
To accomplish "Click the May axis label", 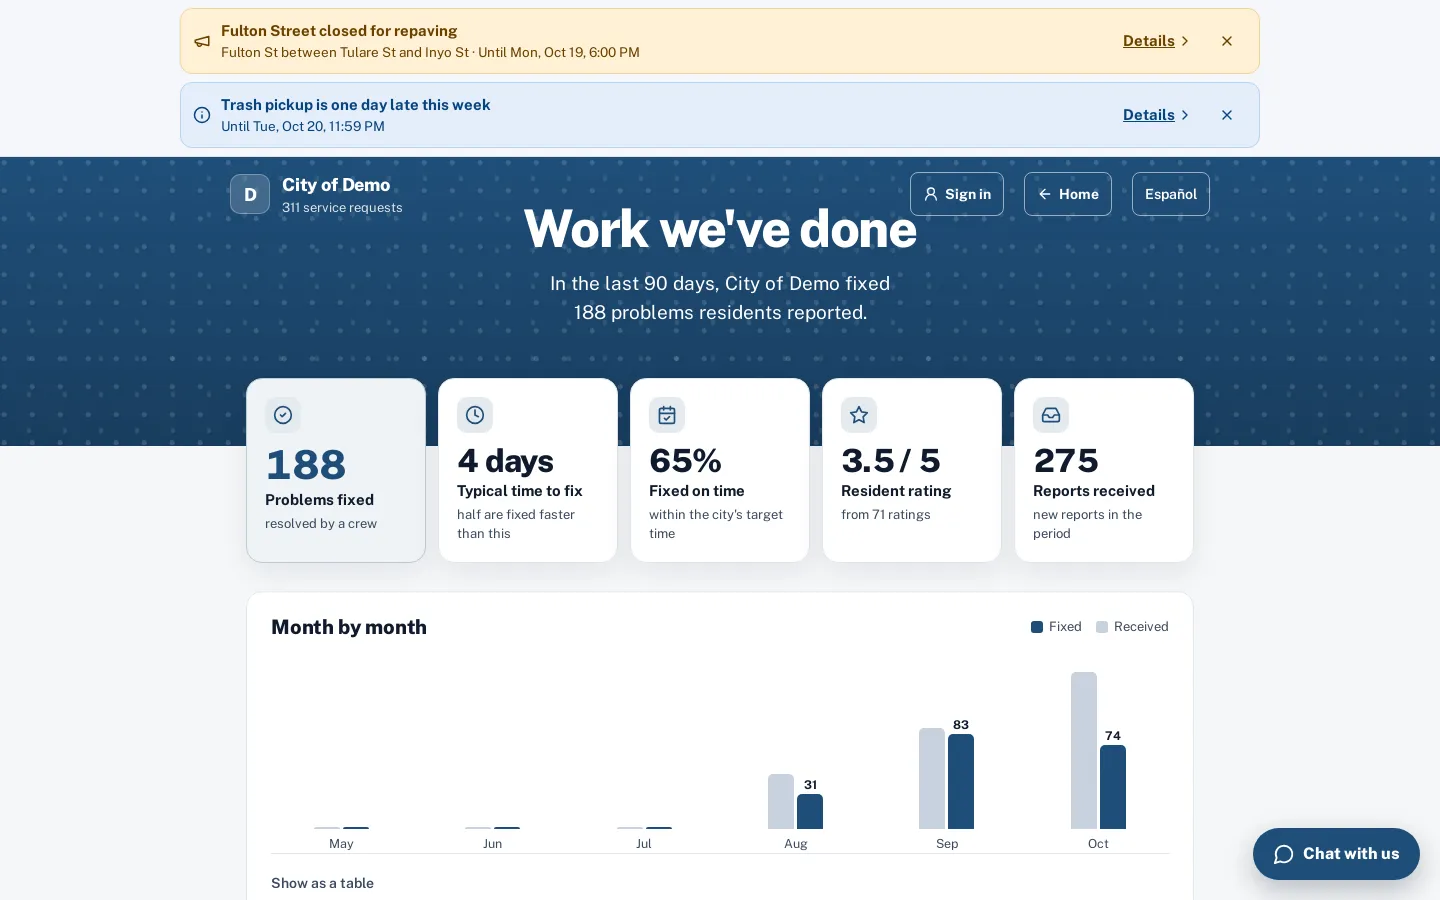I will click(341, 844).
